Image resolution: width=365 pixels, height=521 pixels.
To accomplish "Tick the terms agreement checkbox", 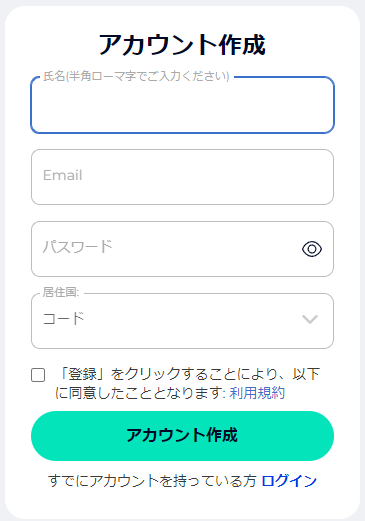I will tap(38, 375).
